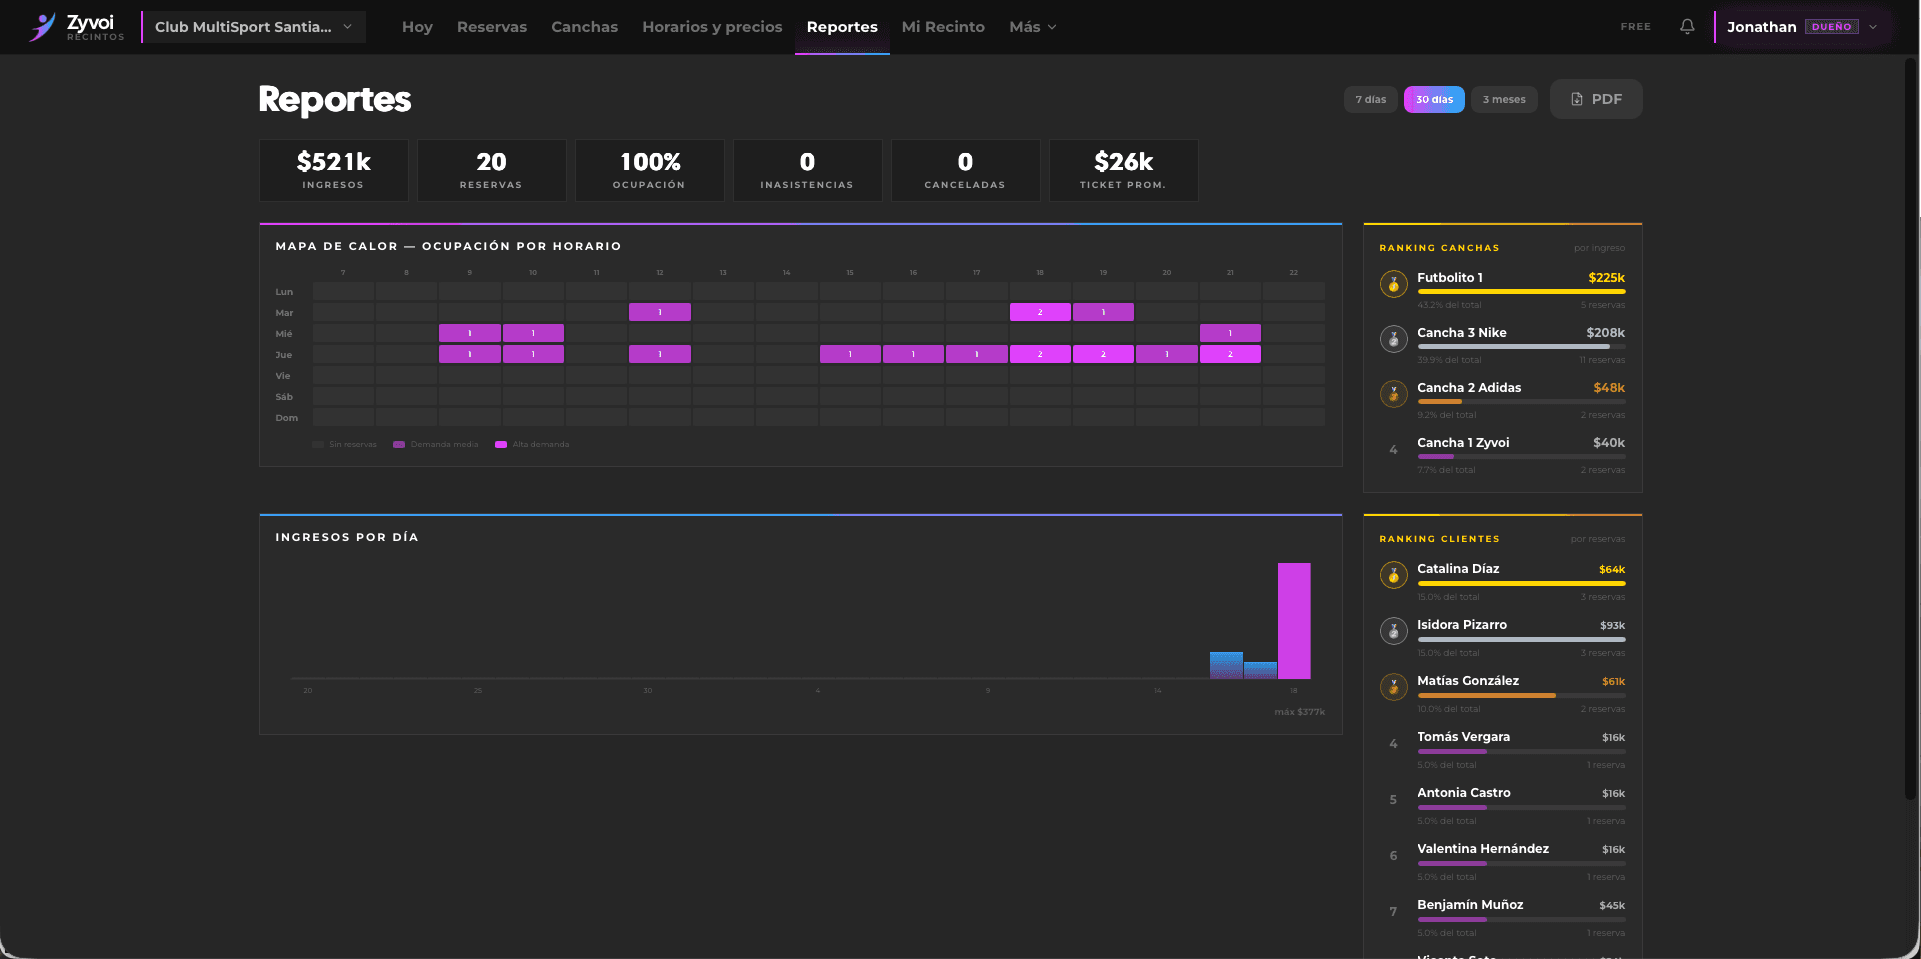The image size is (1921, 959).
Task: Open the notifications bell
Action: tap(1687, 27)
